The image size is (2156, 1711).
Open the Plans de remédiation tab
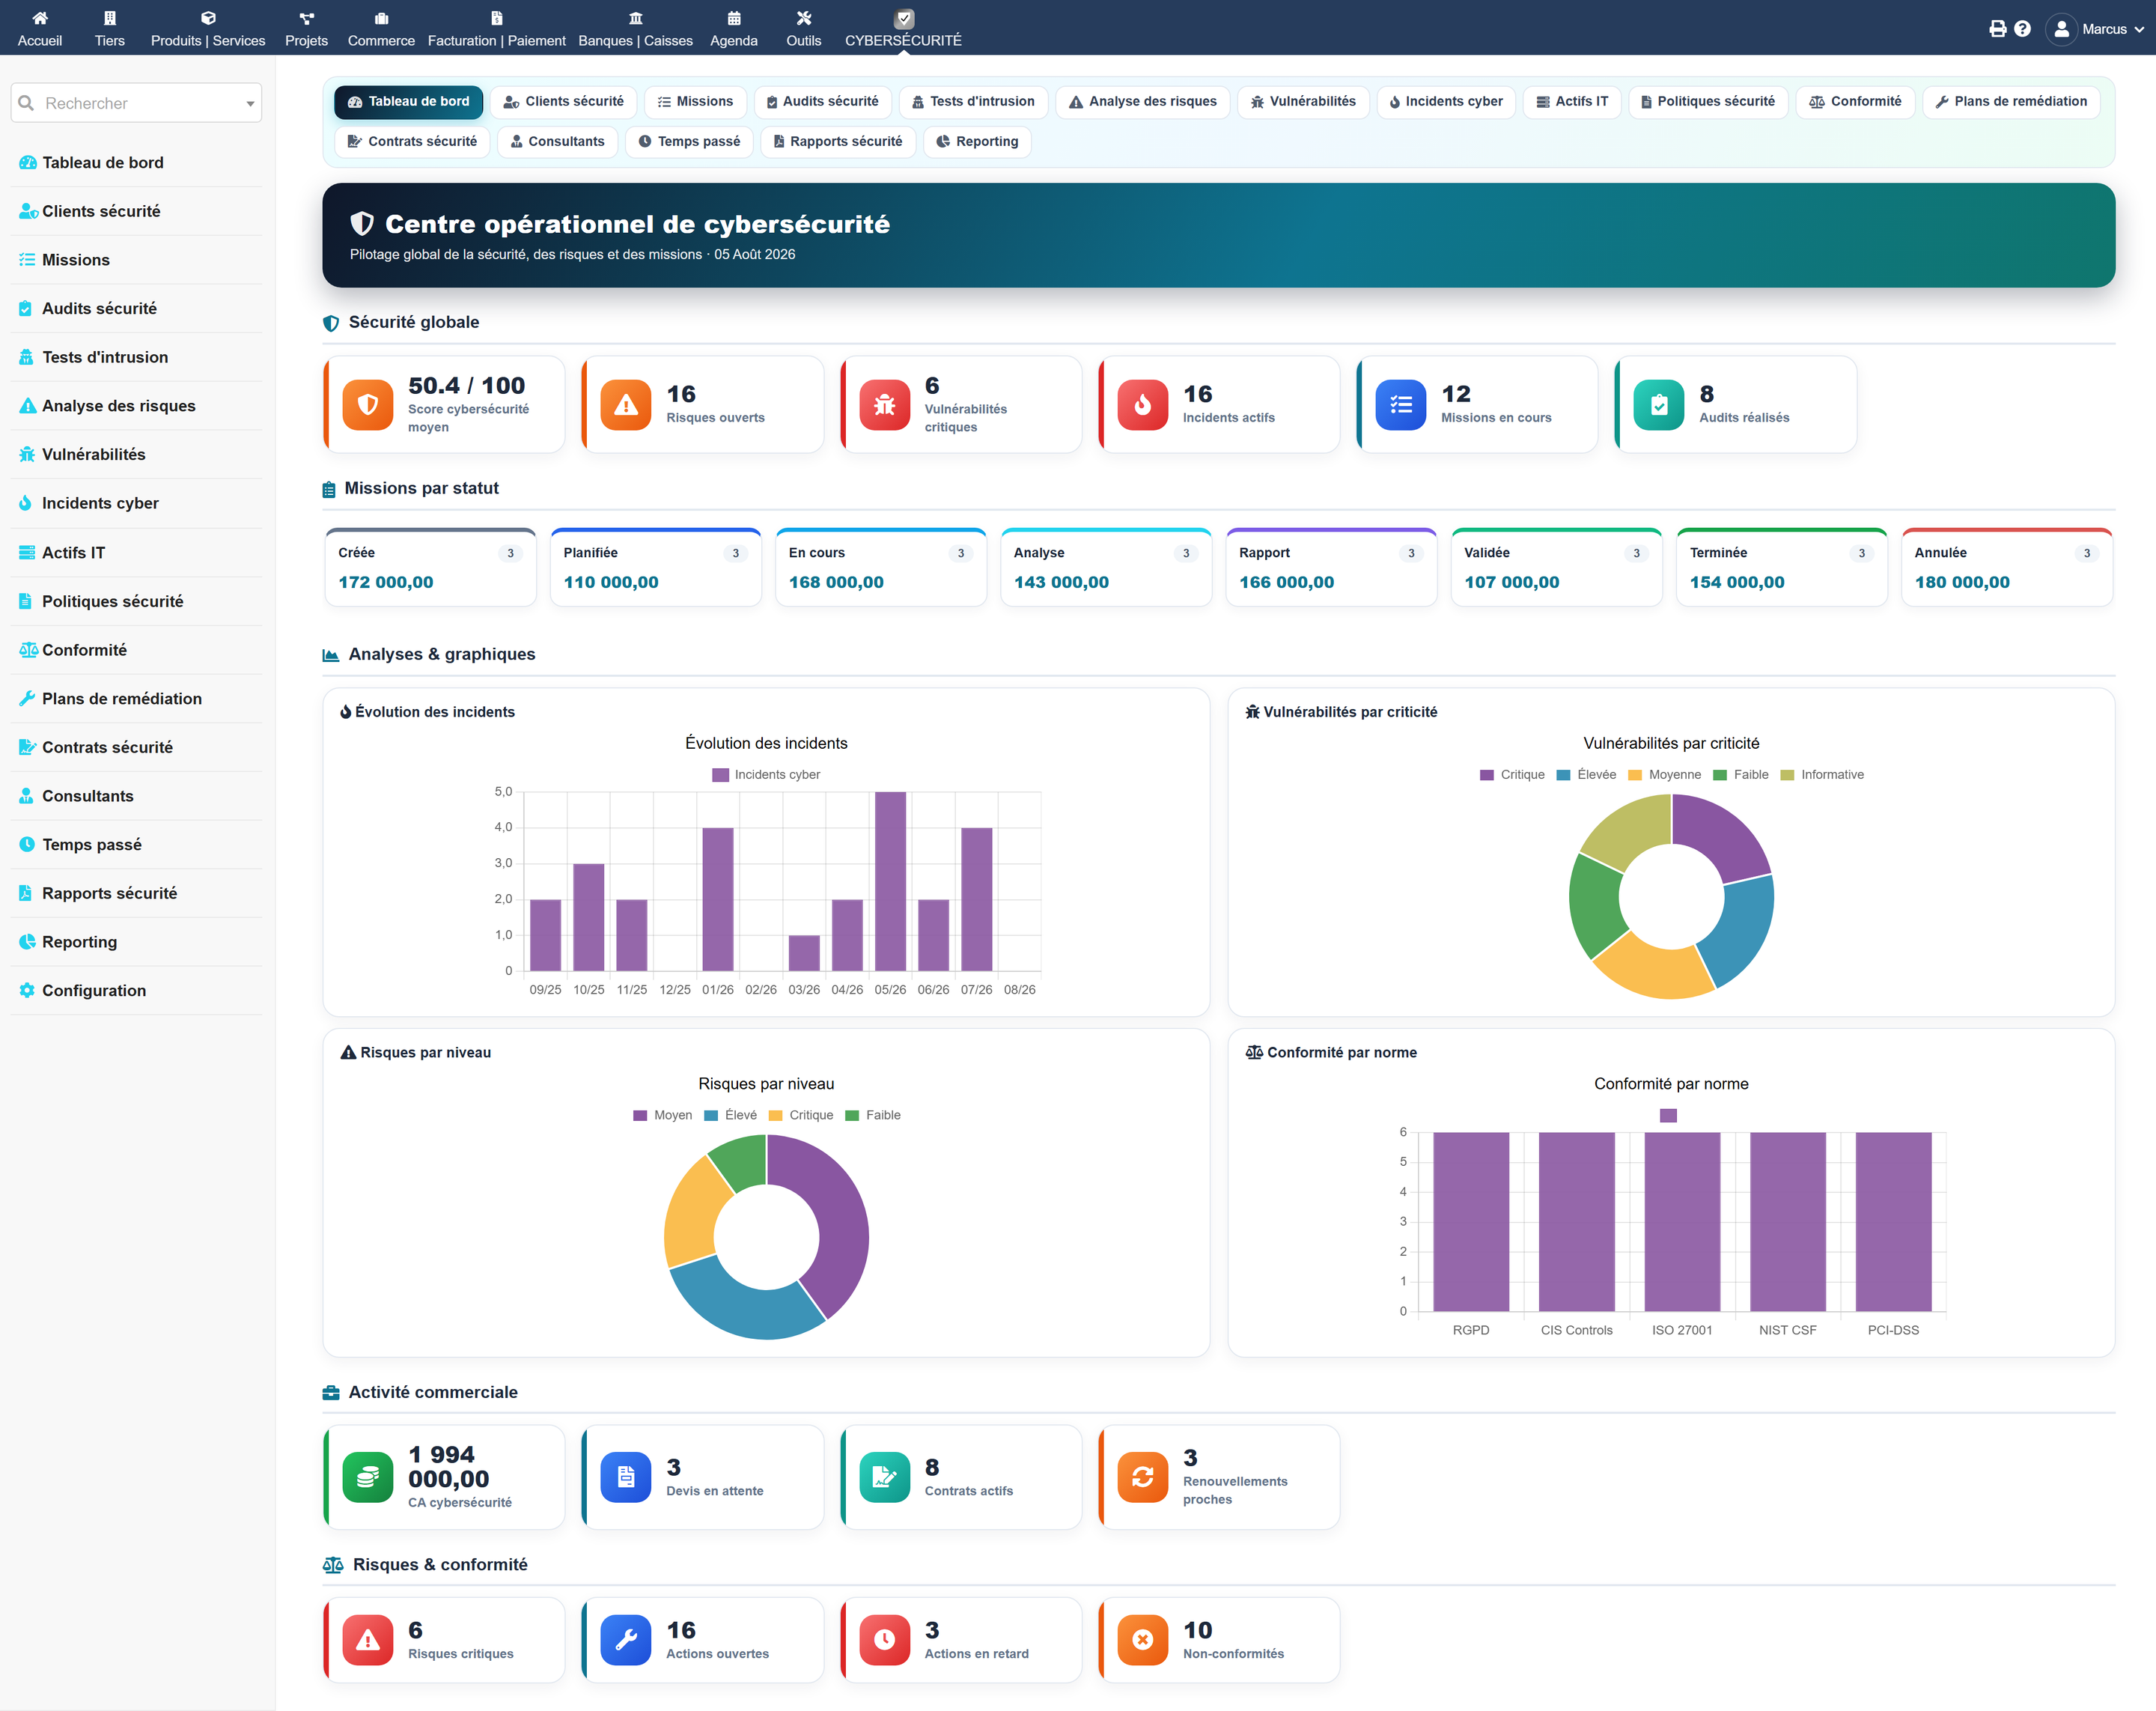click(2011, 101)
